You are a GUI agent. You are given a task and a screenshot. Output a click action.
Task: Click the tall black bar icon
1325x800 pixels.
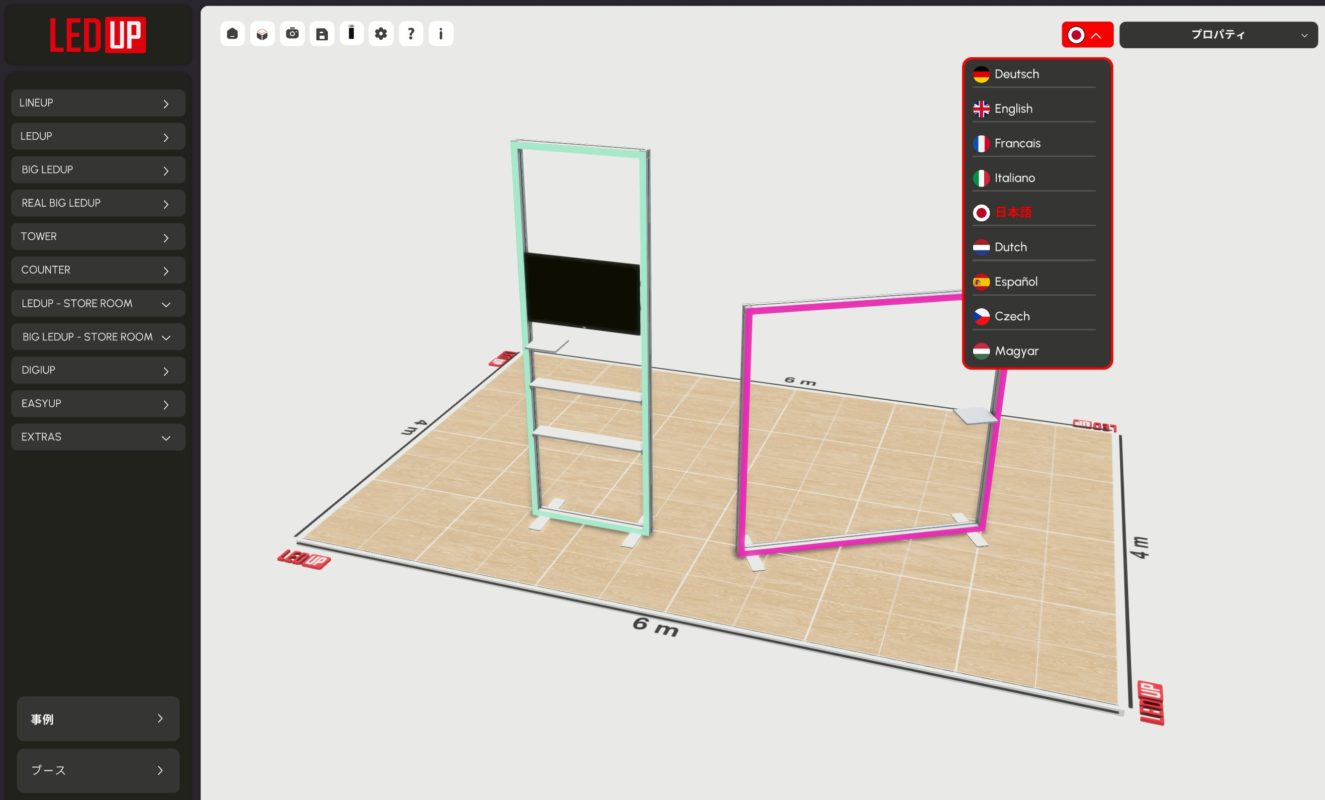[x=351, y=34]
